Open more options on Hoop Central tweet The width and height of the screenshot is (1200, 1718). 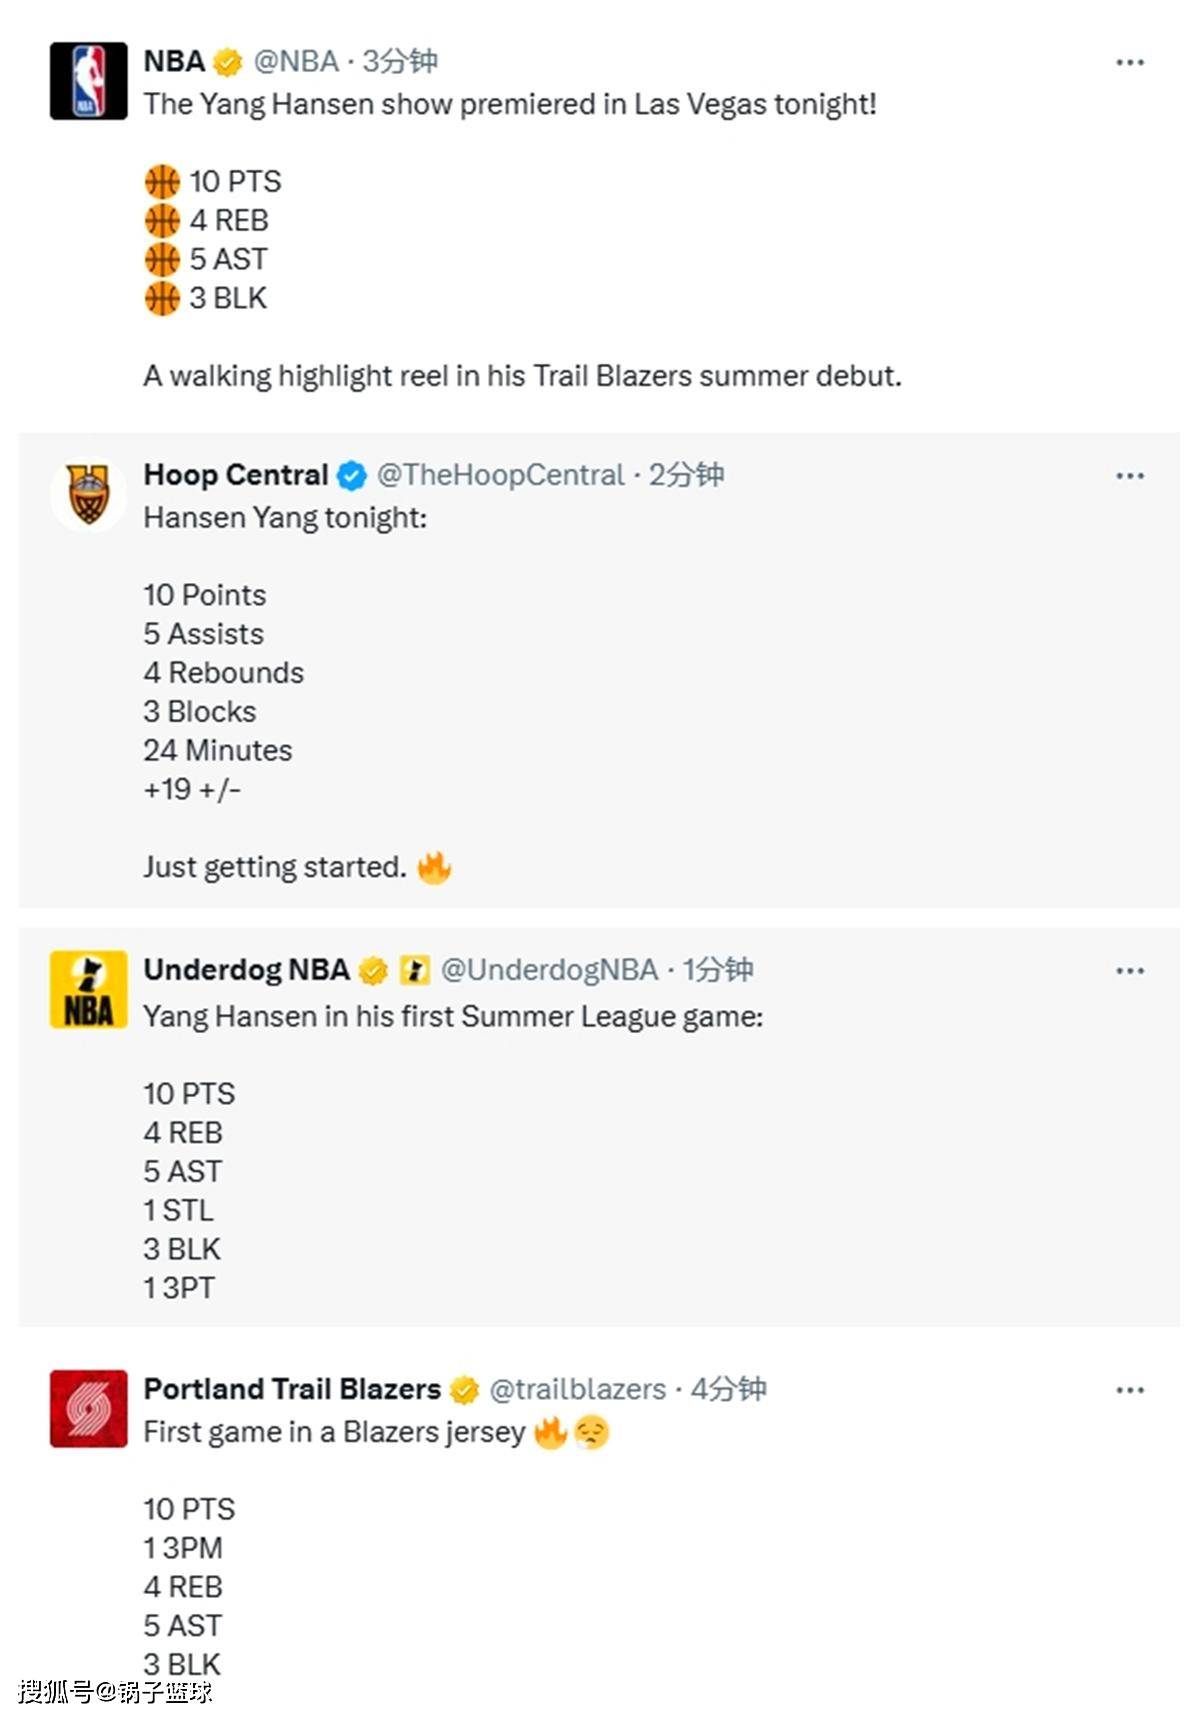[1130, 476]
